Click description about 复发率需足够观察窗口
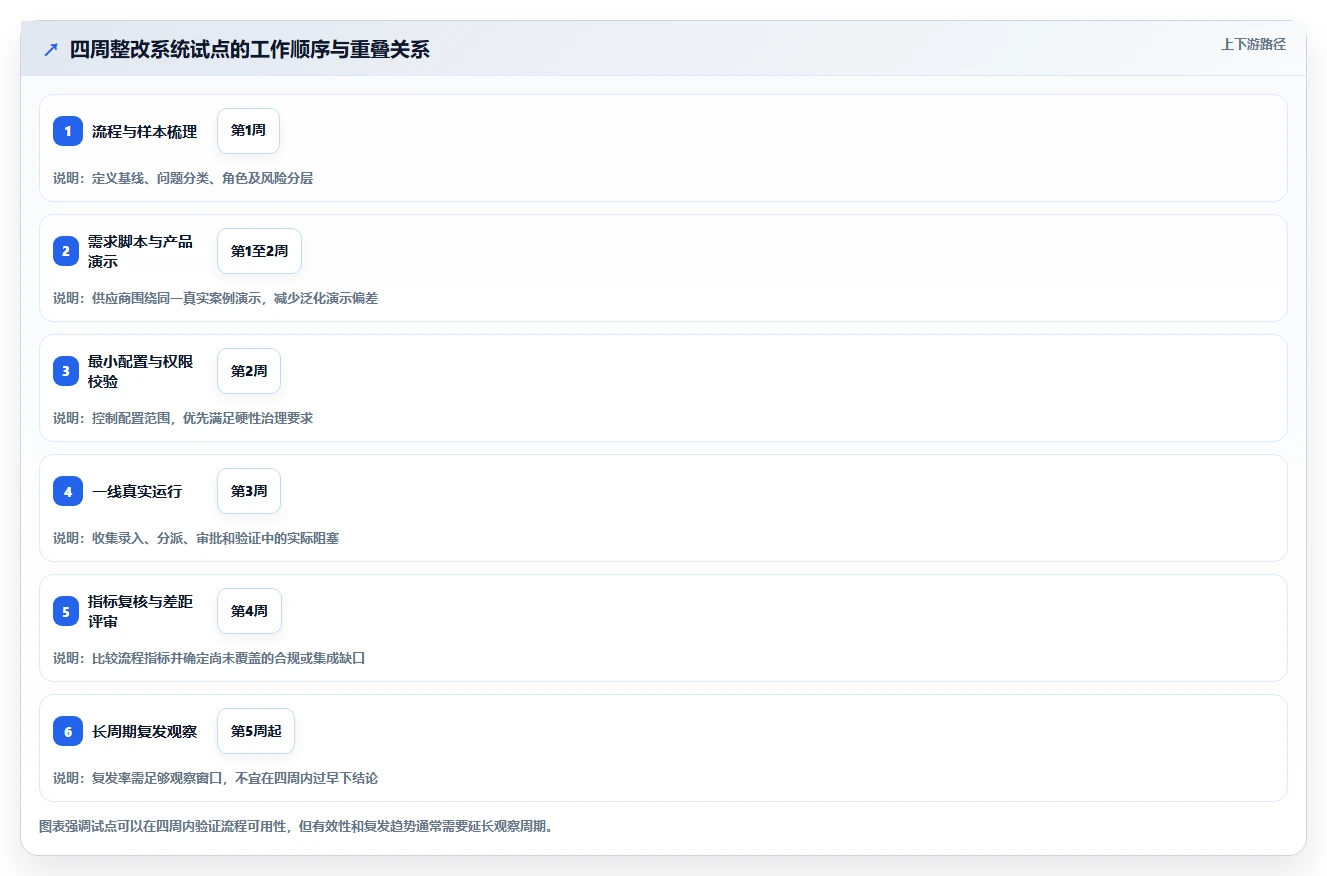This screenshot has width=1327, height=876. pos(215,778)
